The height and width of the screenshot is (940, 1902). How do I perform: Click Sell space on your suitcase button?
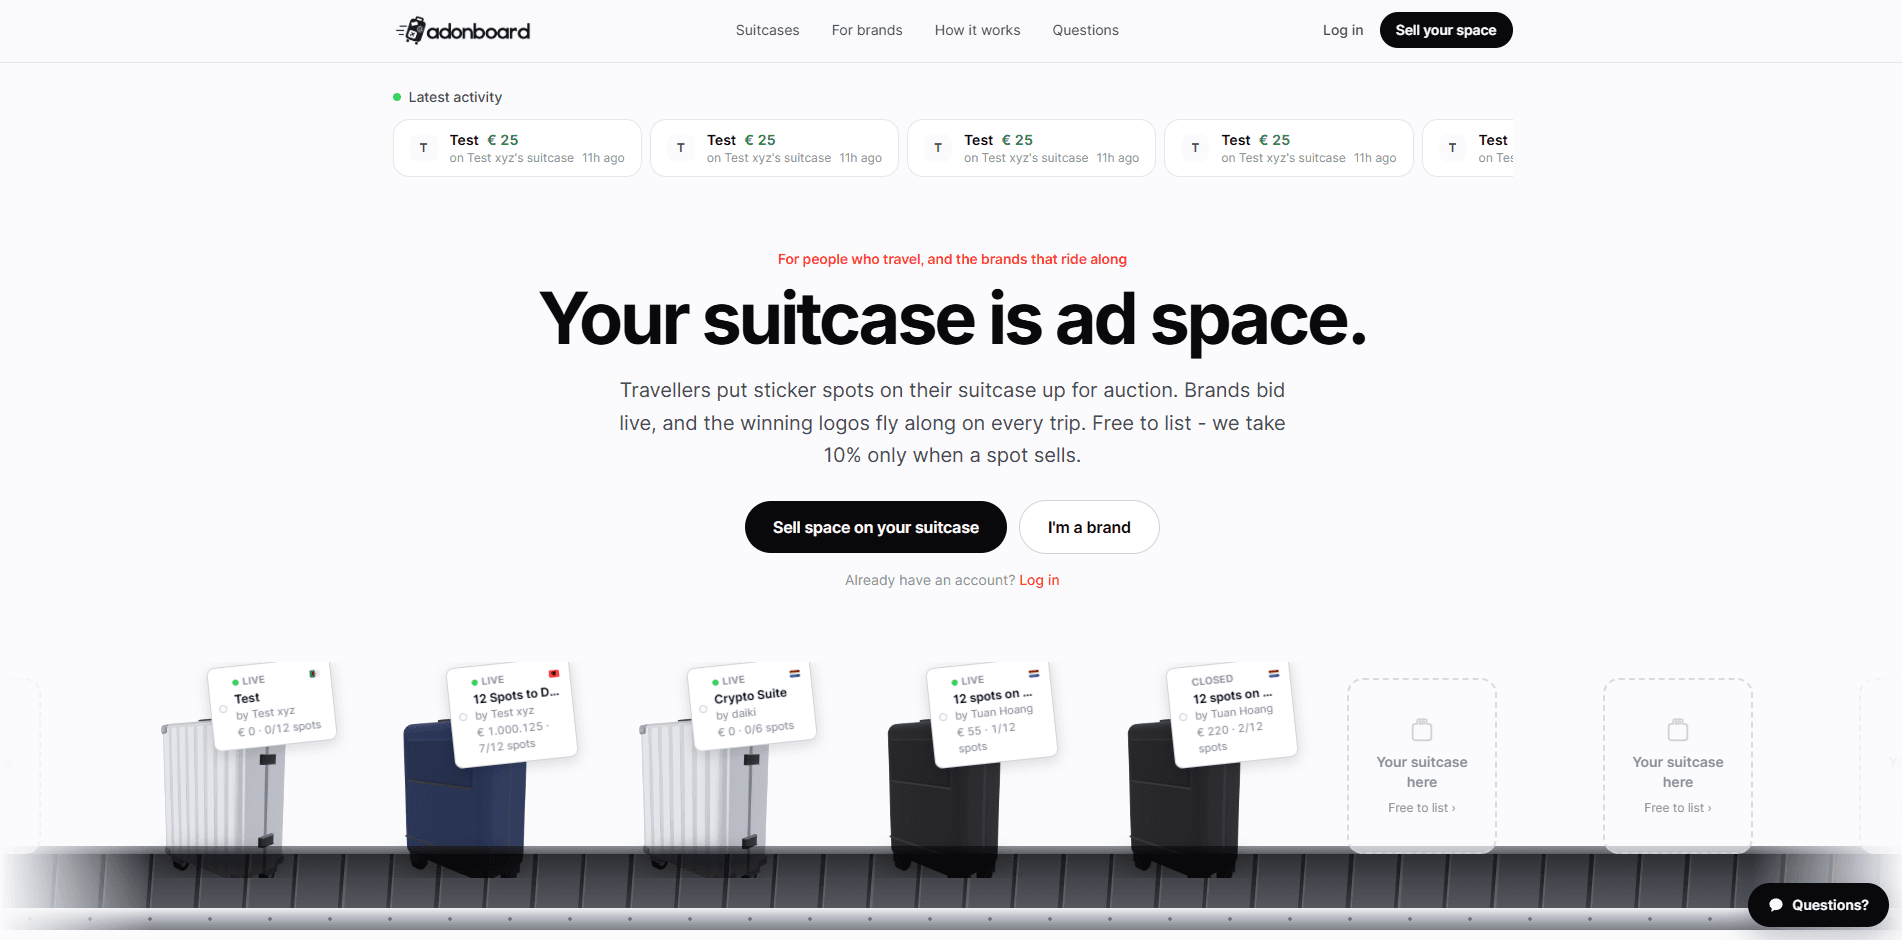(x=876, y=527)
